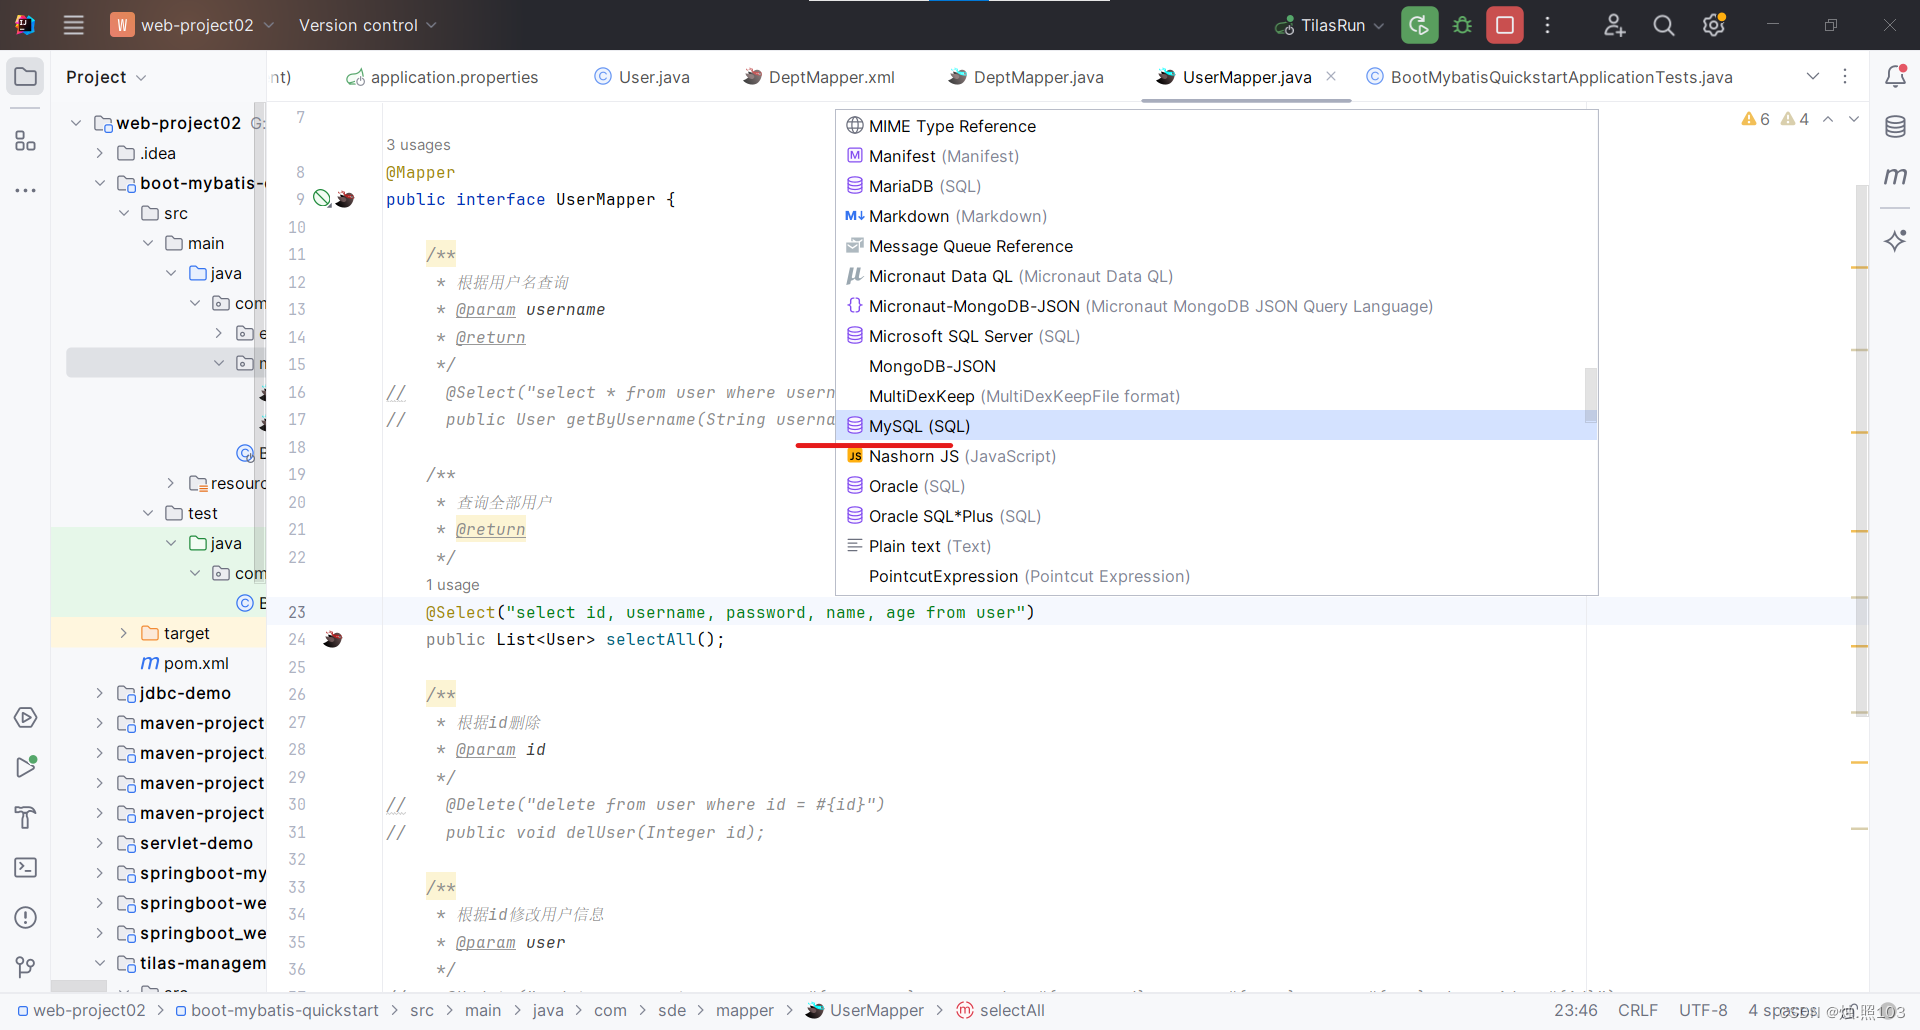Click the Rerun TilasRun button
The height and width of the screenshot is (1030, 1920).
coord(1419,25)
